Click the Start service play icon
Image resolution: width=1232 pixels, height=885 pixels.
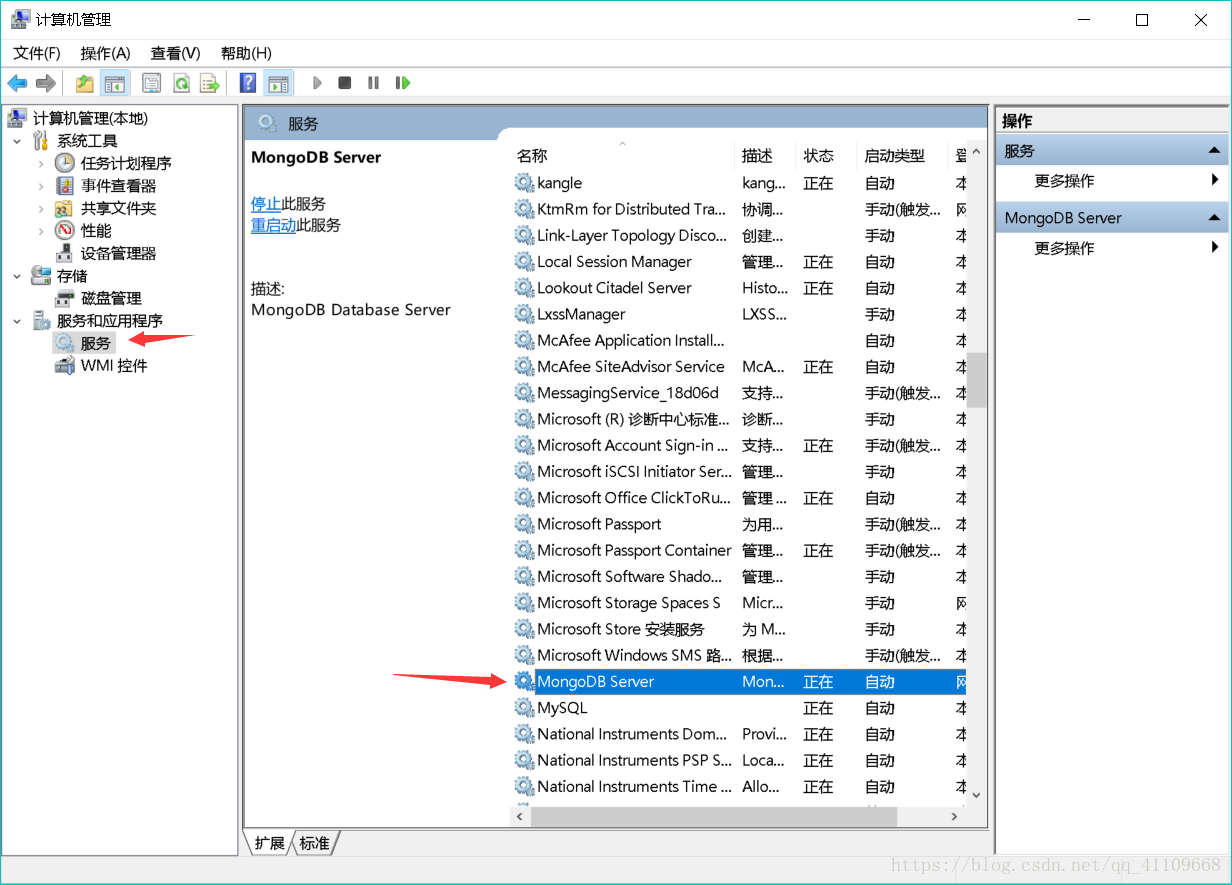pos(317,83)
